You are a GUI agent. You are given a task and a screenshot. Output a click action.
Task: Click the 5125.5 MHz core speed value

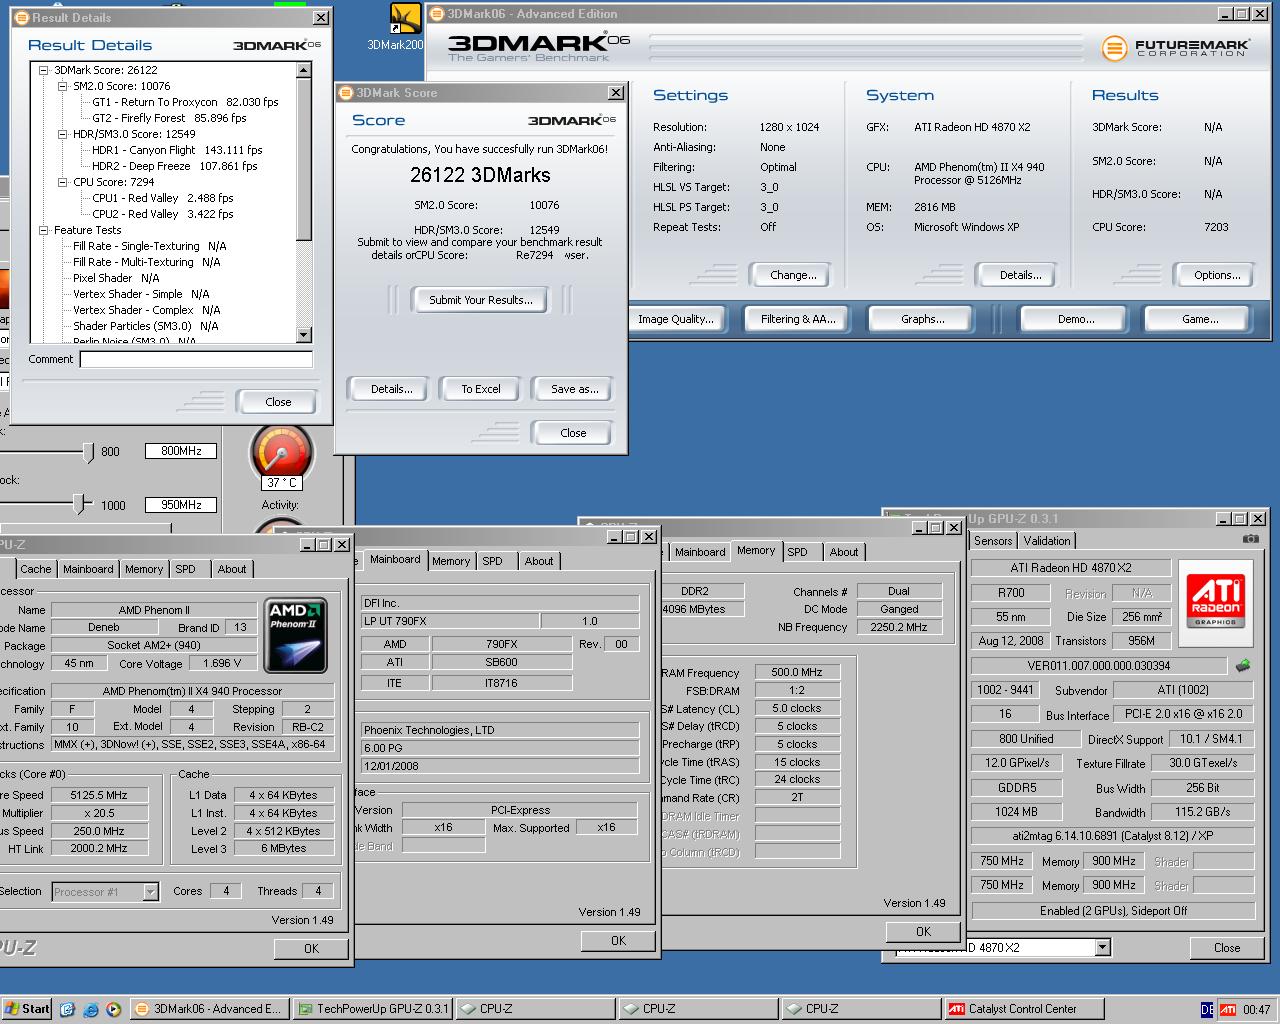pyautogui.click(x=98, y=795)
